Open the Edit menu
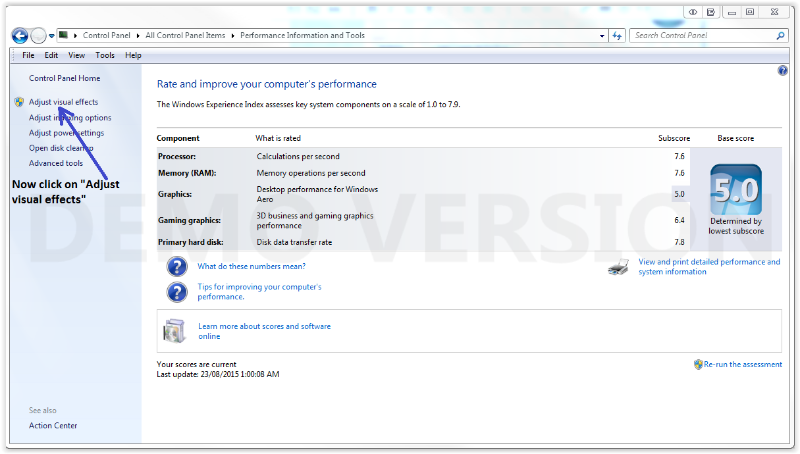The width and height of the screenshot is (800, 454). coord(51,55)
